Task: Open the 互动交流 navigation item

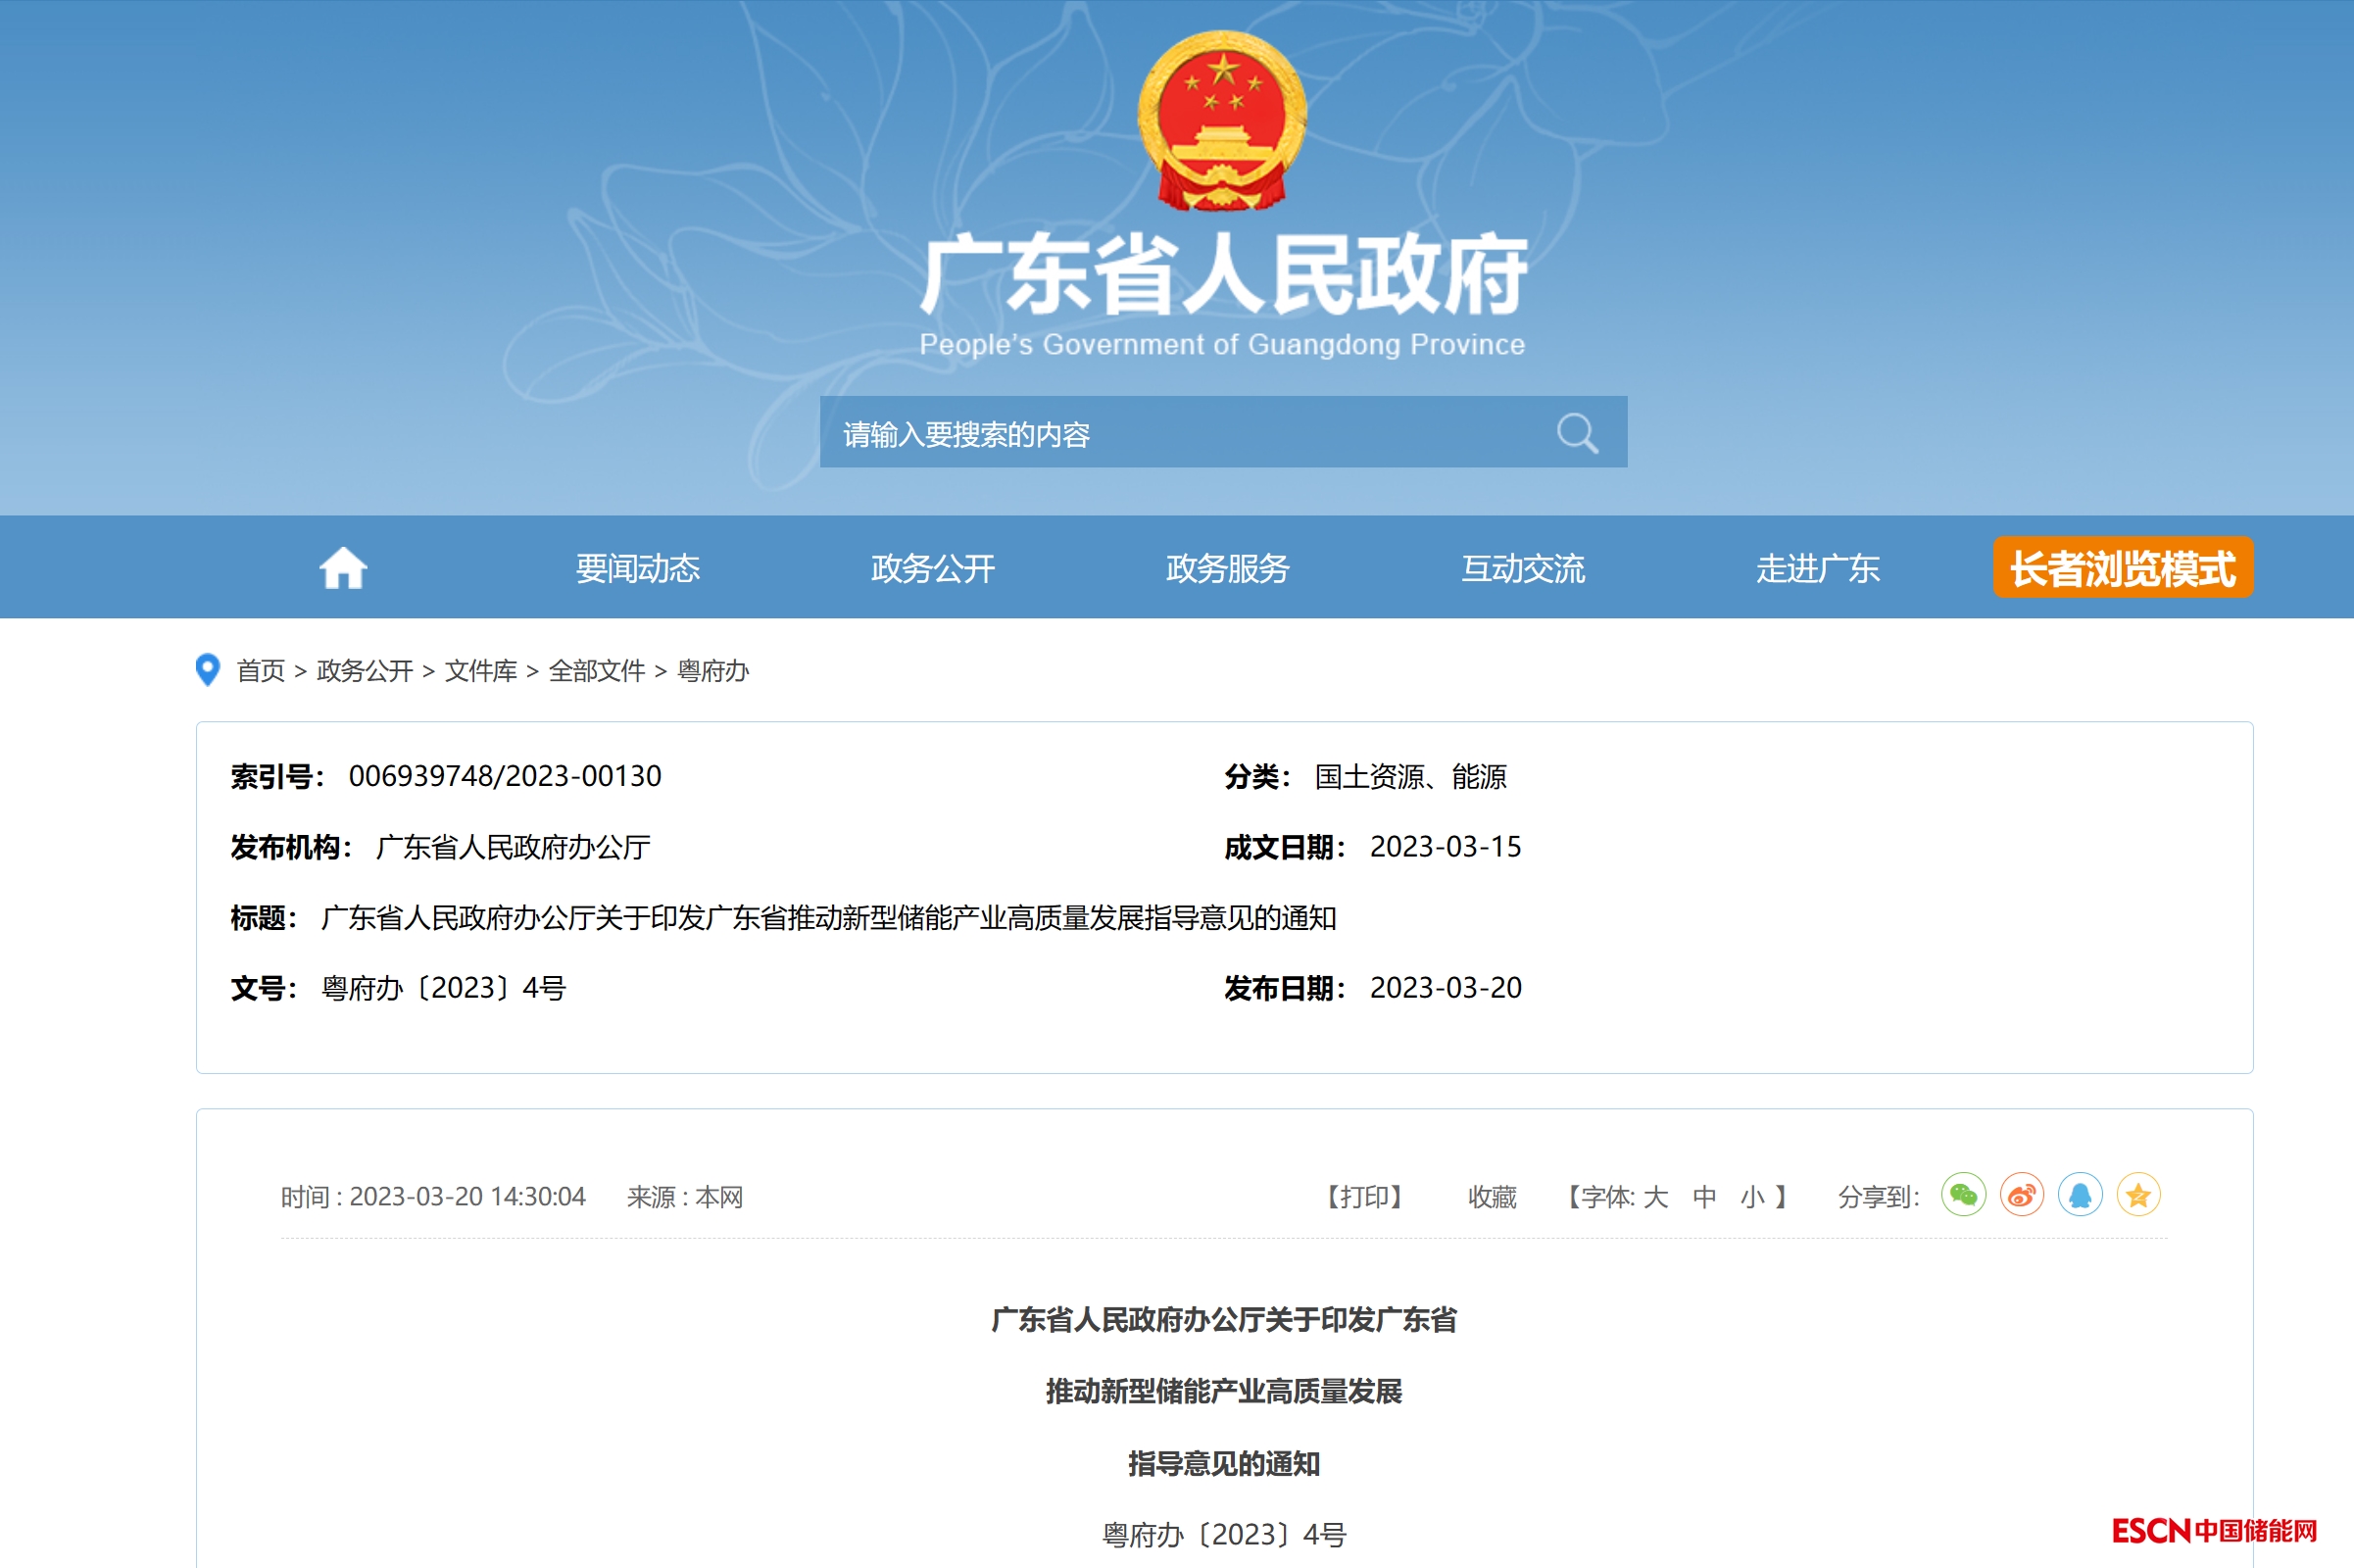Action: tap(1522, 568)
